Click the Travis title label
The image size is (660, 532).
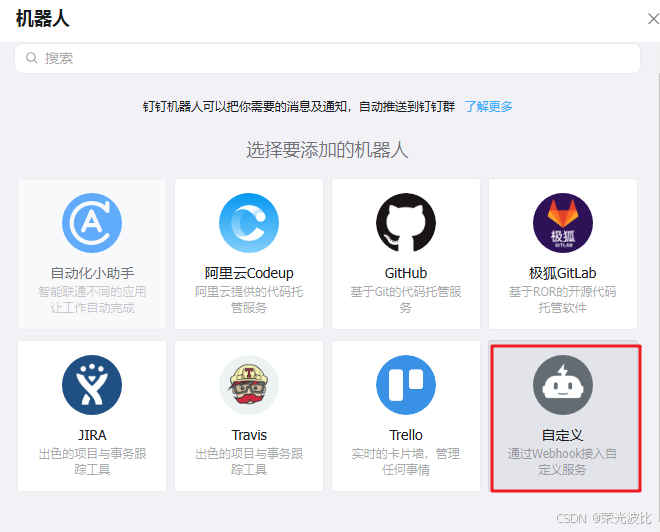[249, 435]
